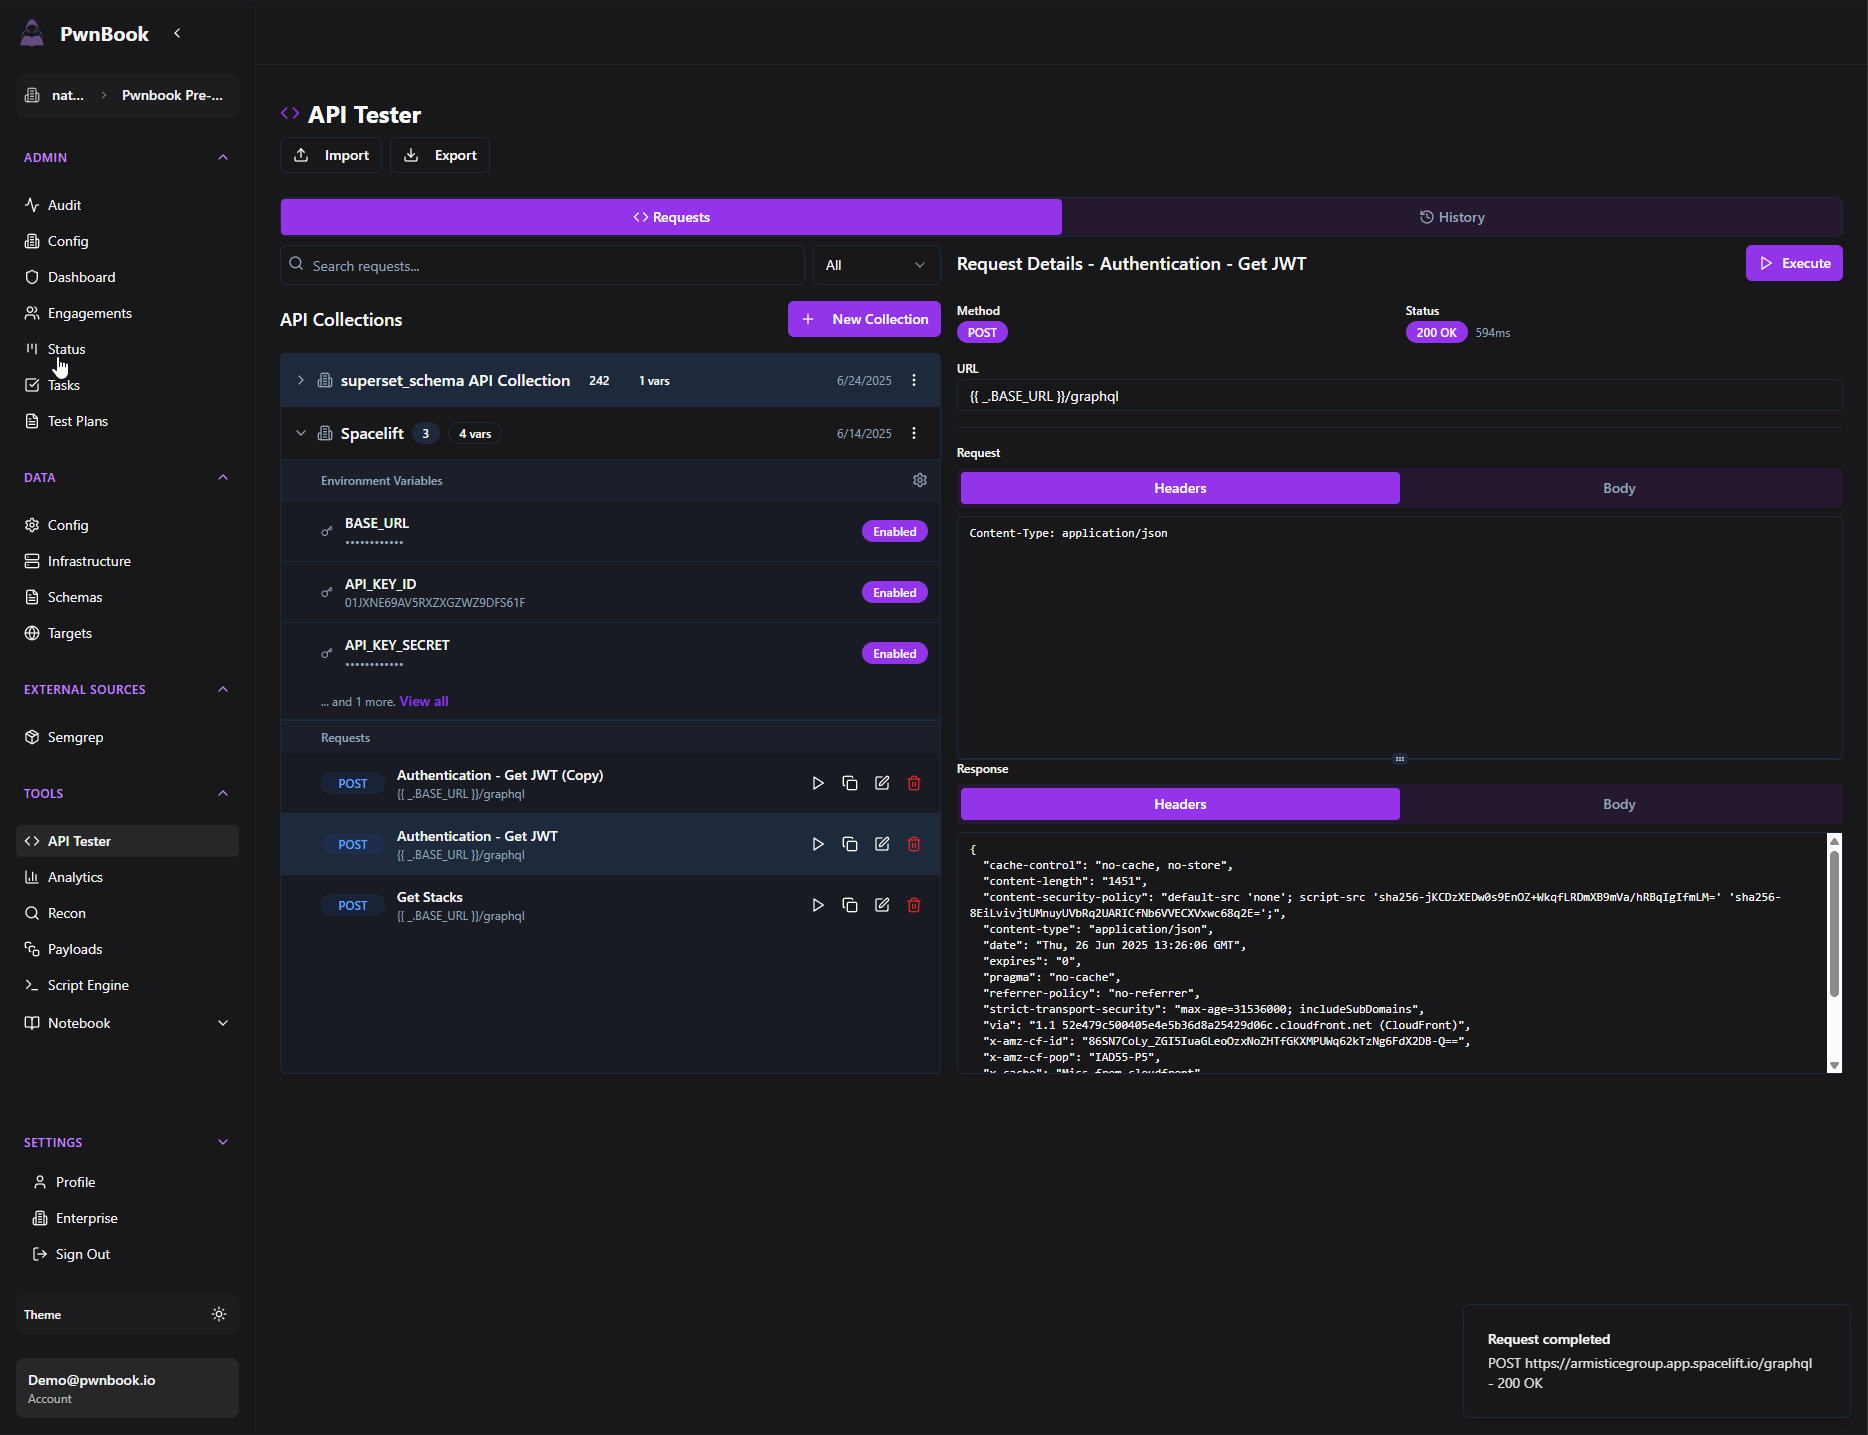The image size is (1868, 1435).
Task: Duplicate the Authentication - Get JWT request
Action: (850, 844)
